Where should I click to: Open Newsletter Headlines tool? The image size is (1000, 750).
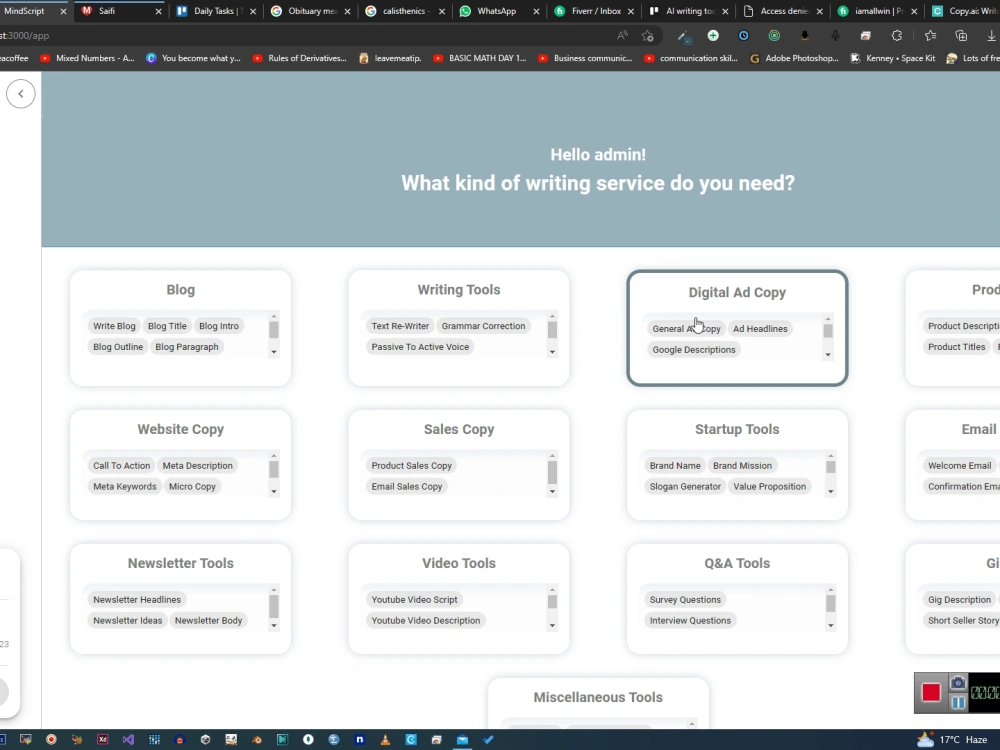pos(137,599)
